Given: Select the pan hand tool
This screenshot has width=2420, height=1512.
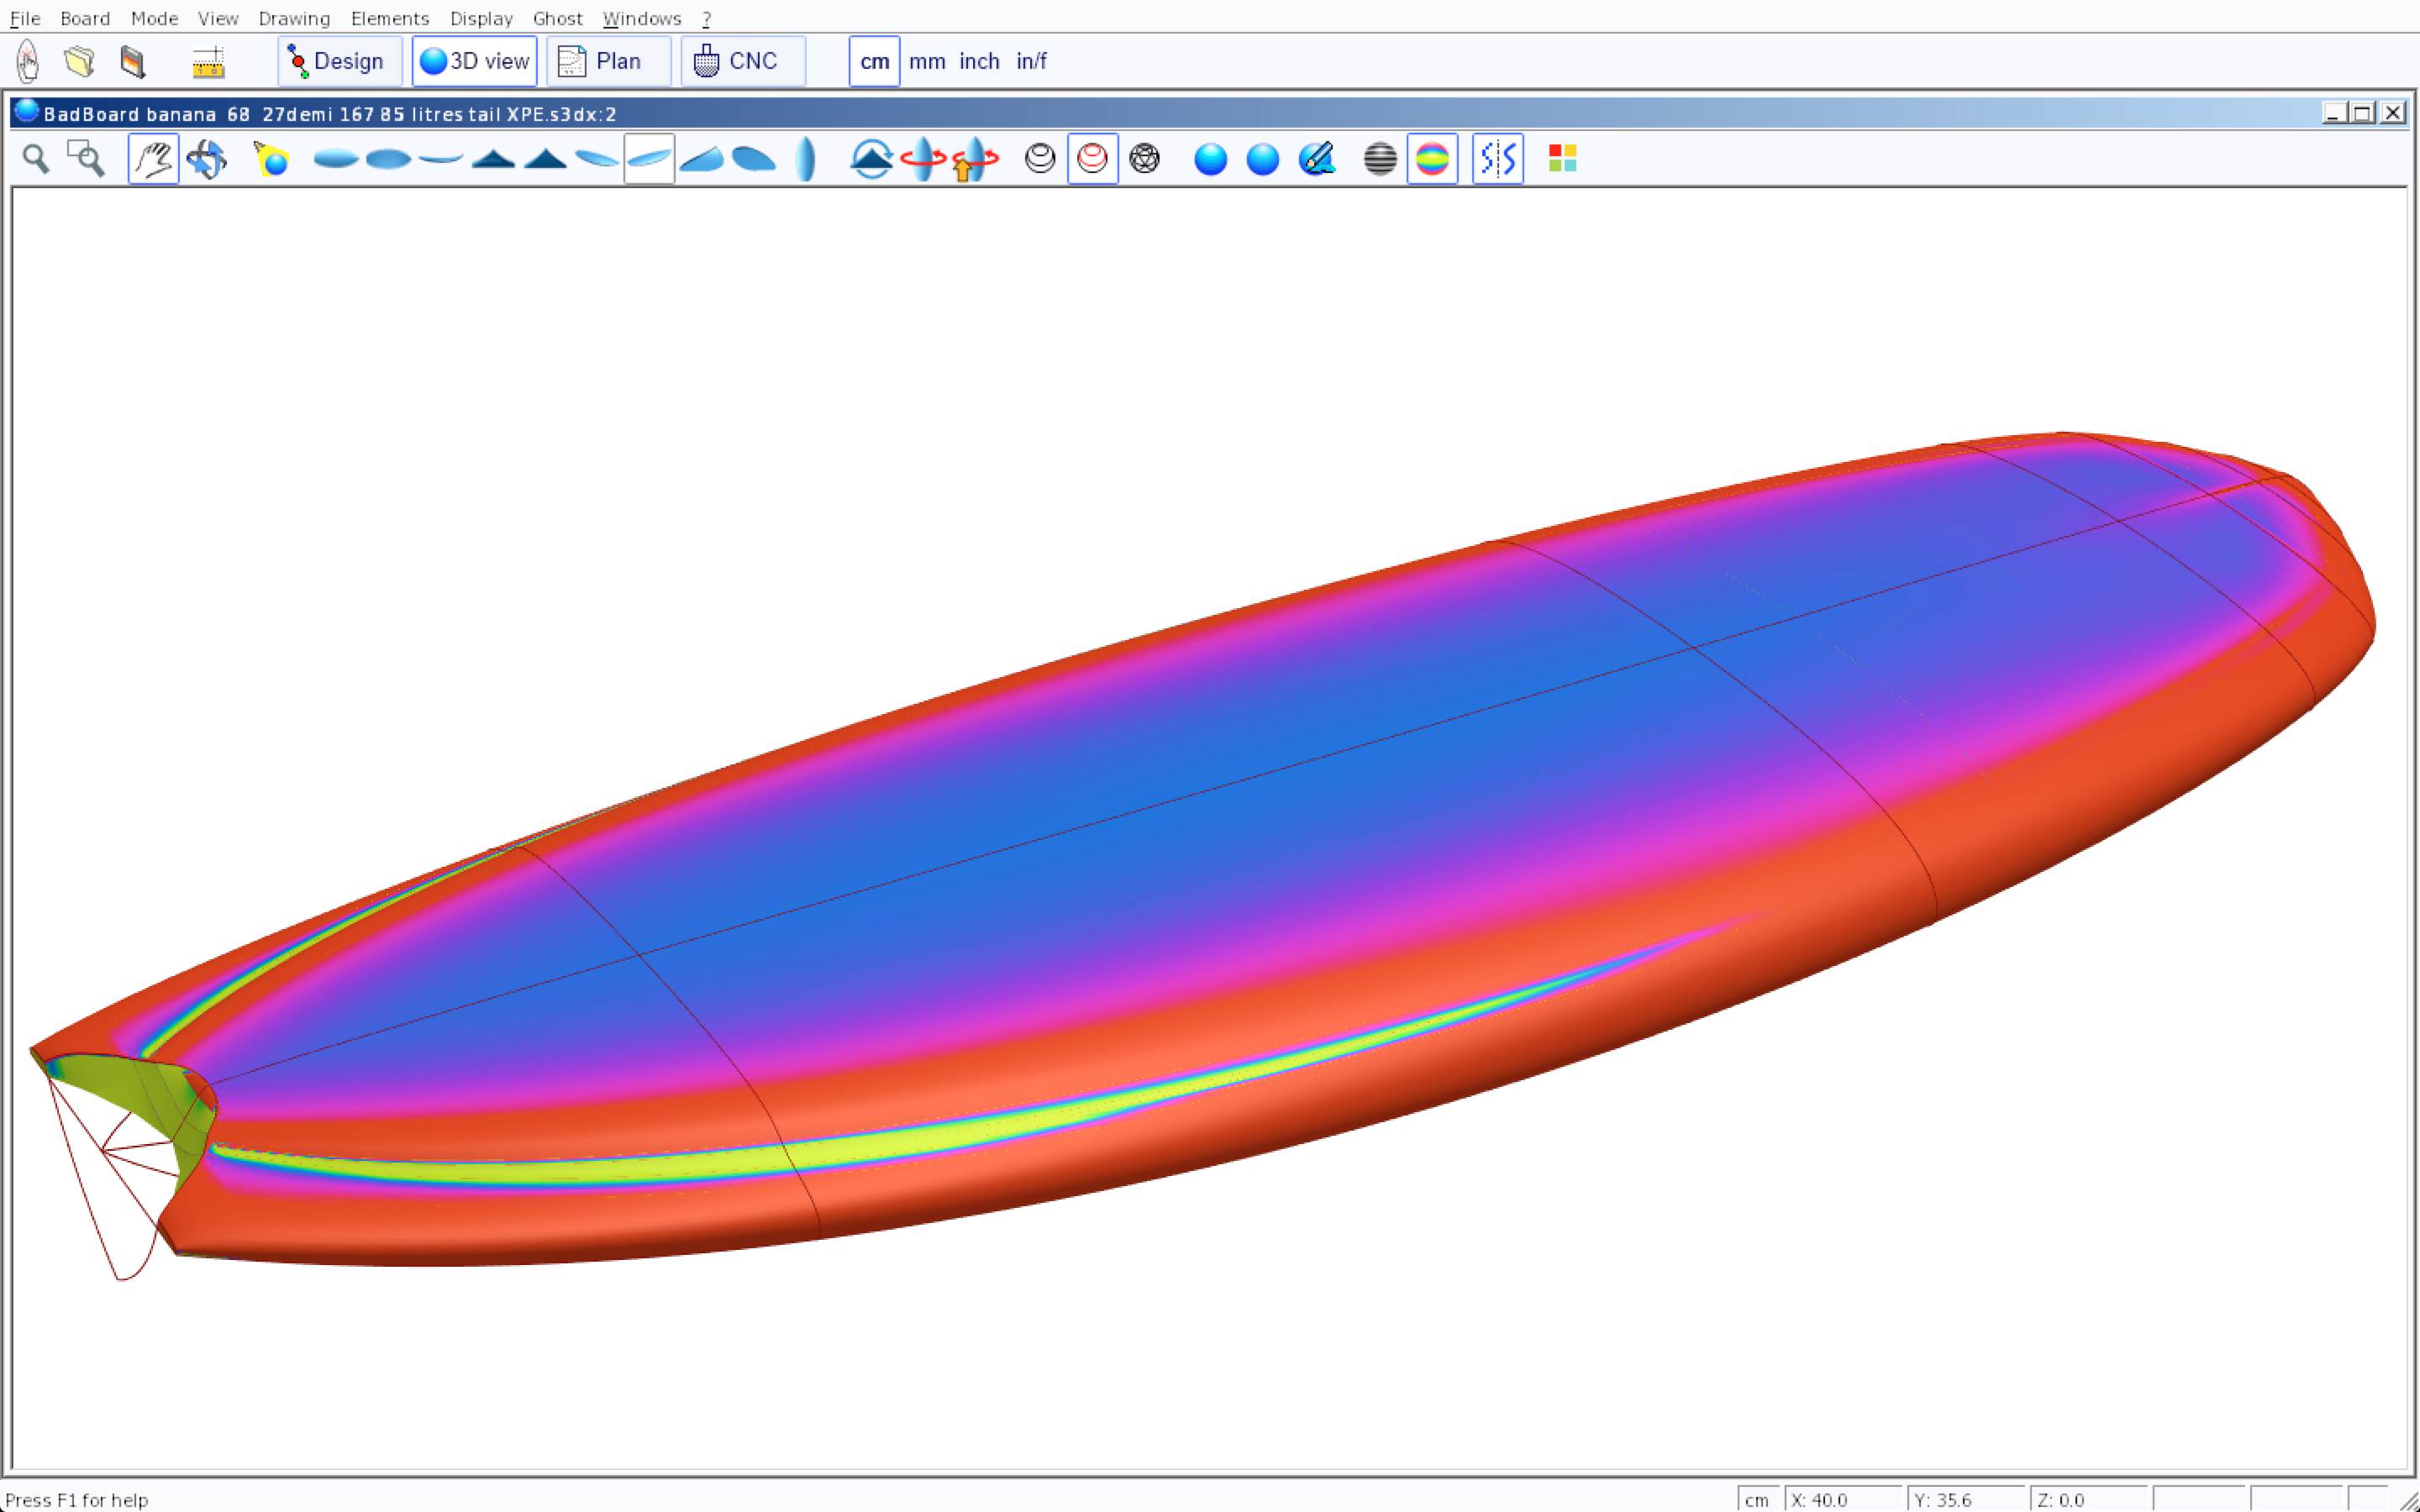Looking at the screenshot, I should click(153, 159).
